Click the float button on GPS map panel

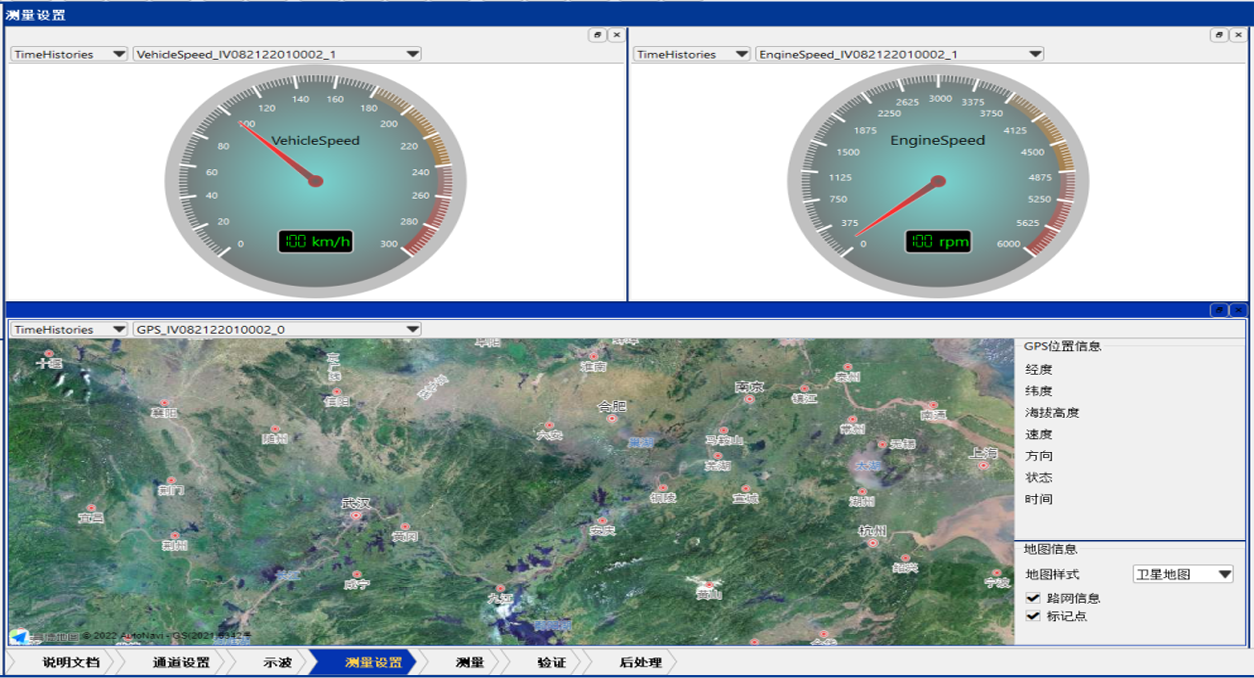pyautogui.click(x=1218, y=310)
